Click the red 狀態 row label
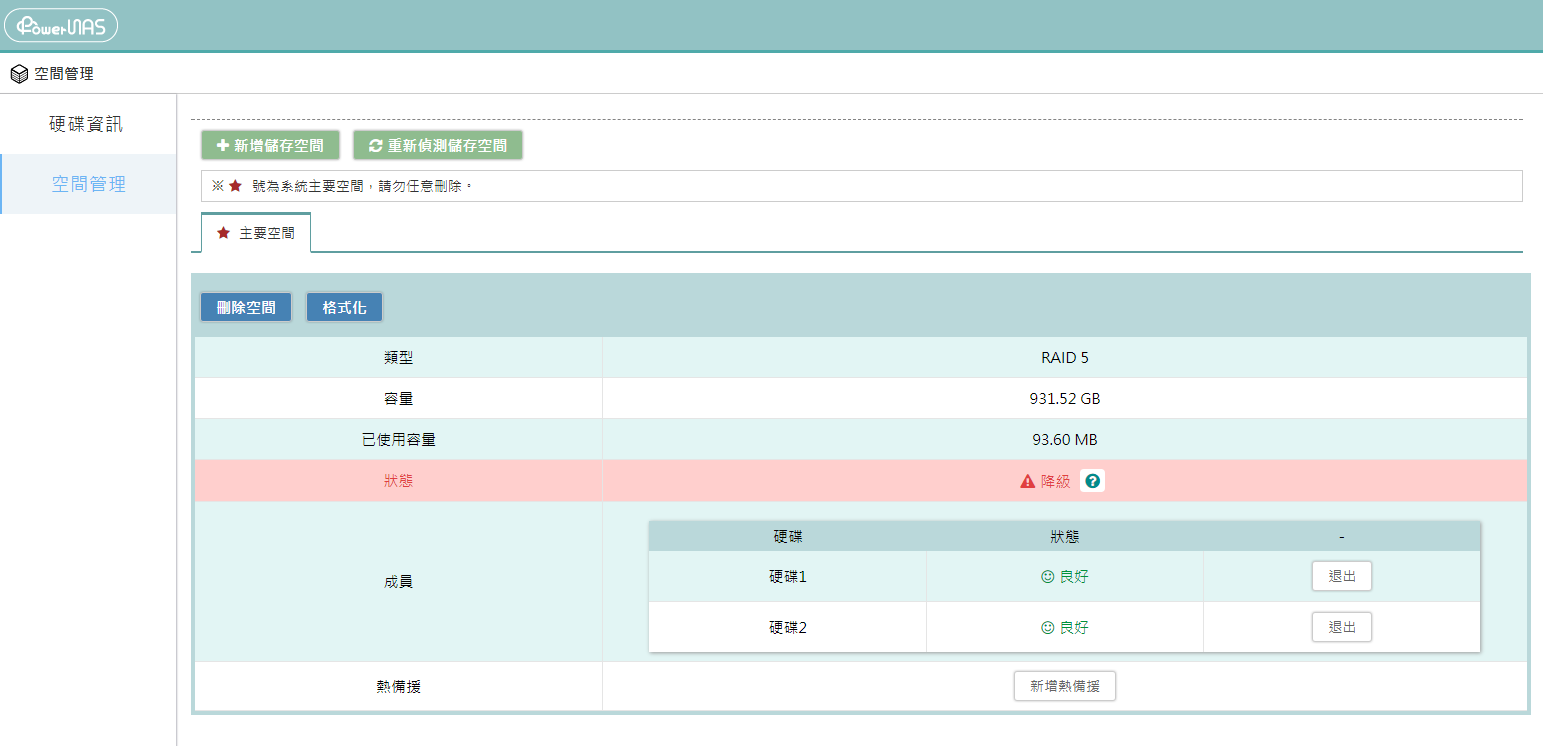 click(x=398, y=481)
